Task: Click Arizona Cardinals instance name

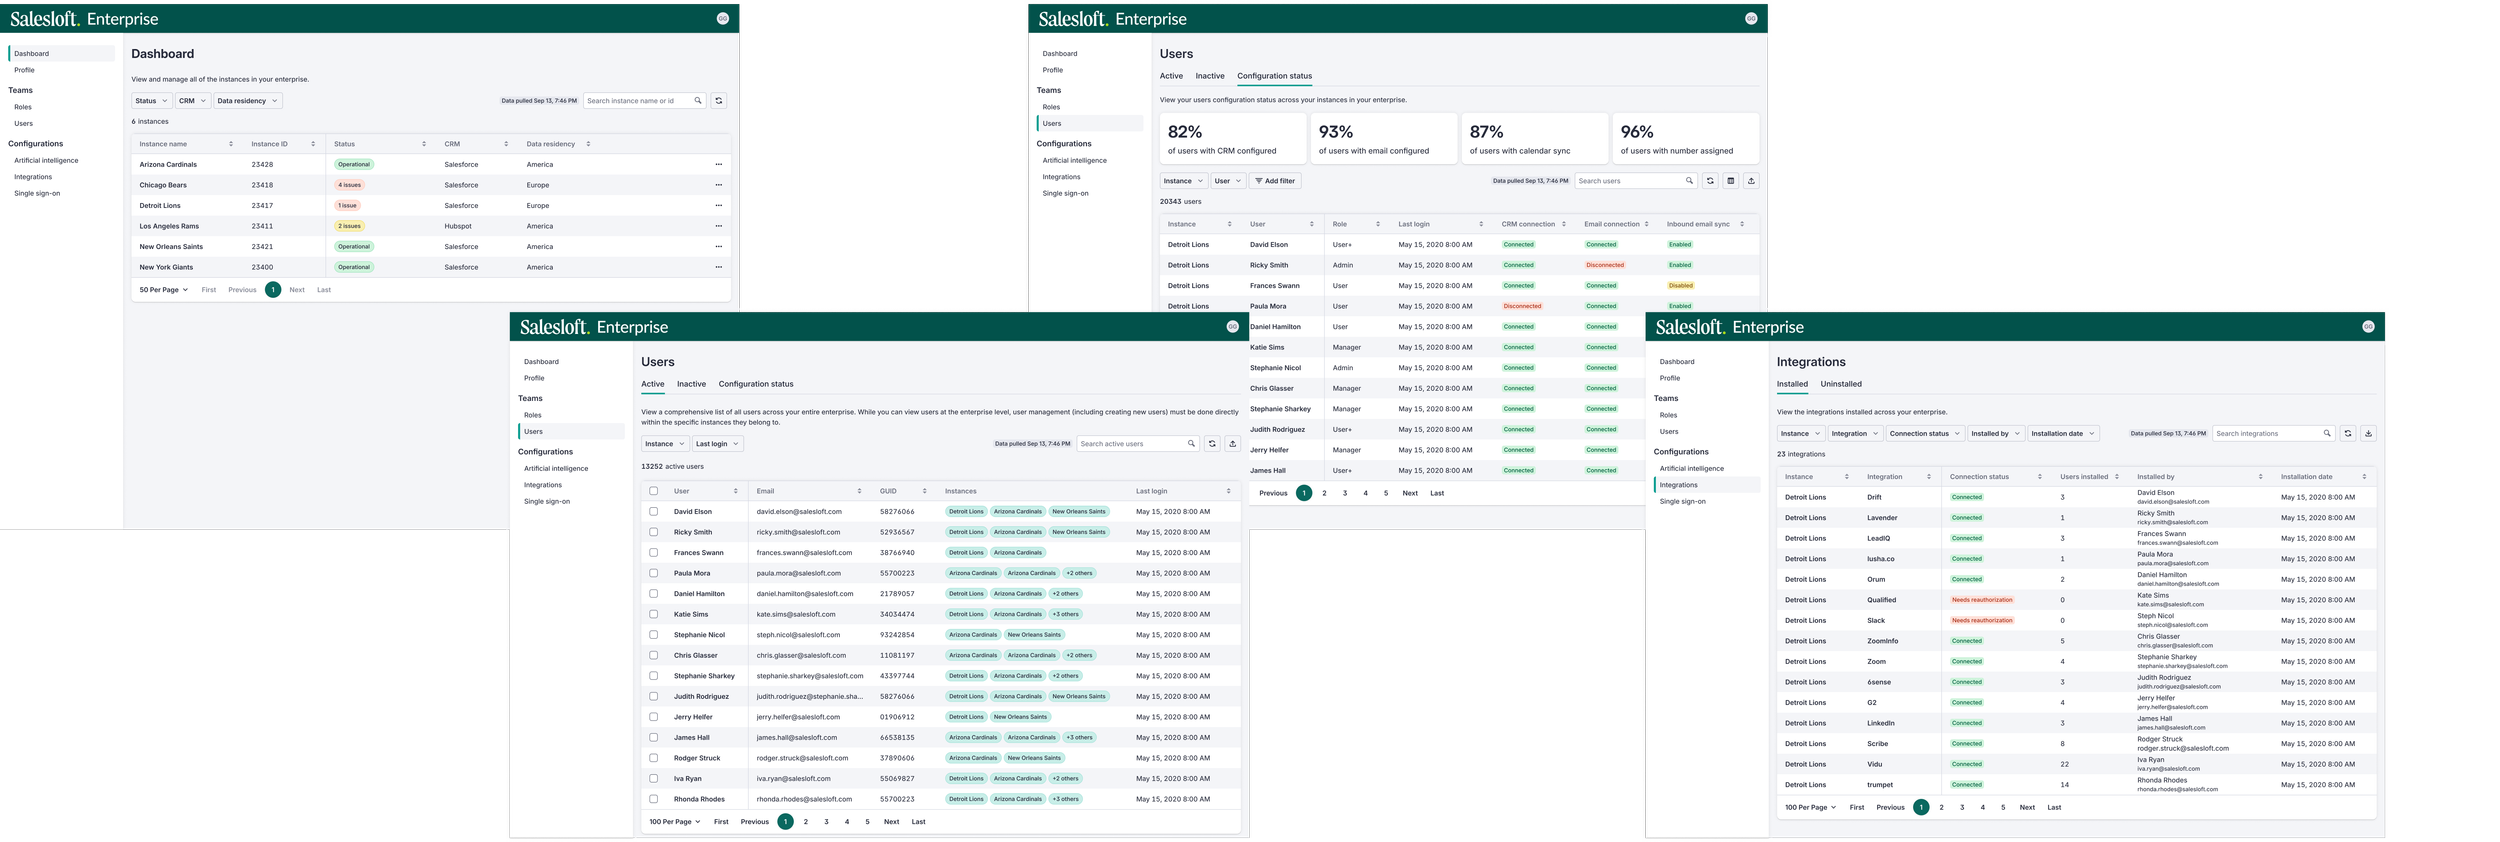Action: click(x=168, y=165)
